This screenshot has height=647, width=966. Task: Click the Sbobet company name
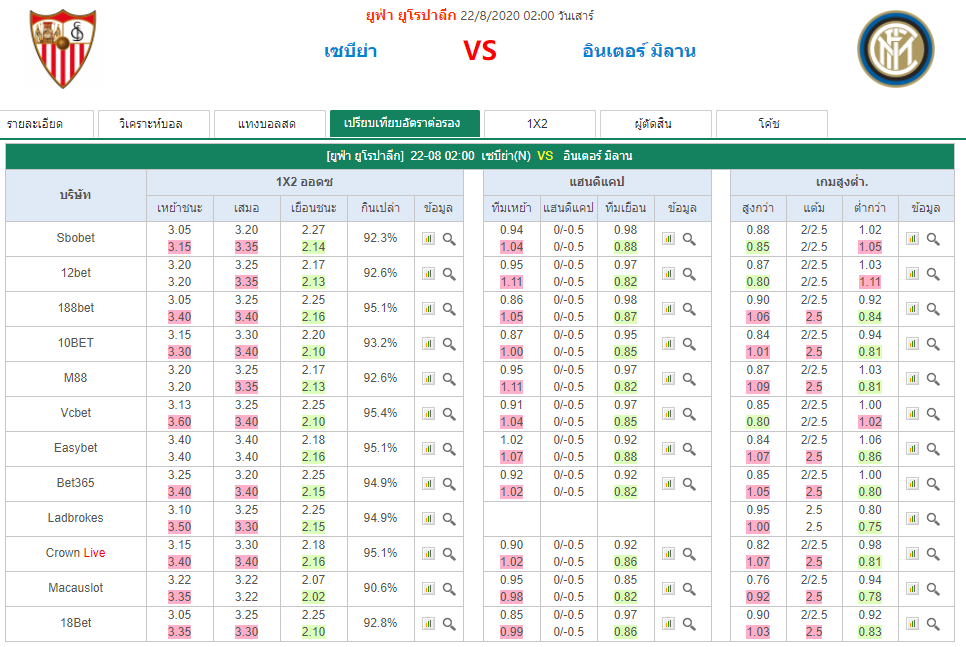point(76,238)
